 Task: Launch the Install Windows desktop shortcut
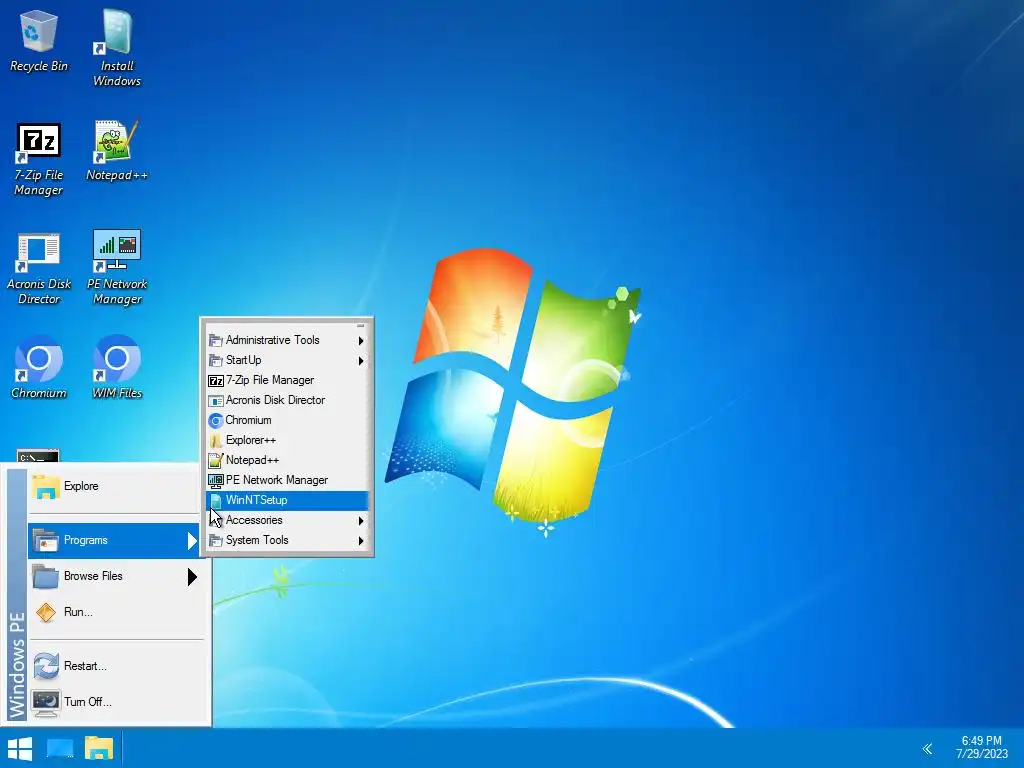tap(117, 48)
